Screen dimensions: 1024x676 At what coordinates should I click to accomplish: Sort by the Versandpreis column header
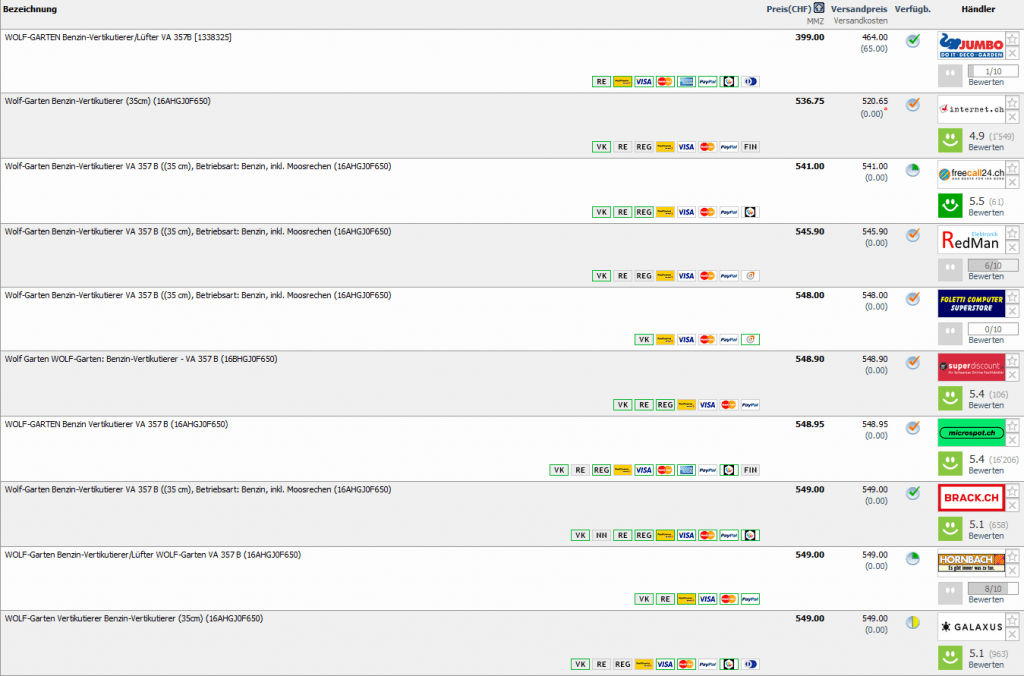coord(858,9)
